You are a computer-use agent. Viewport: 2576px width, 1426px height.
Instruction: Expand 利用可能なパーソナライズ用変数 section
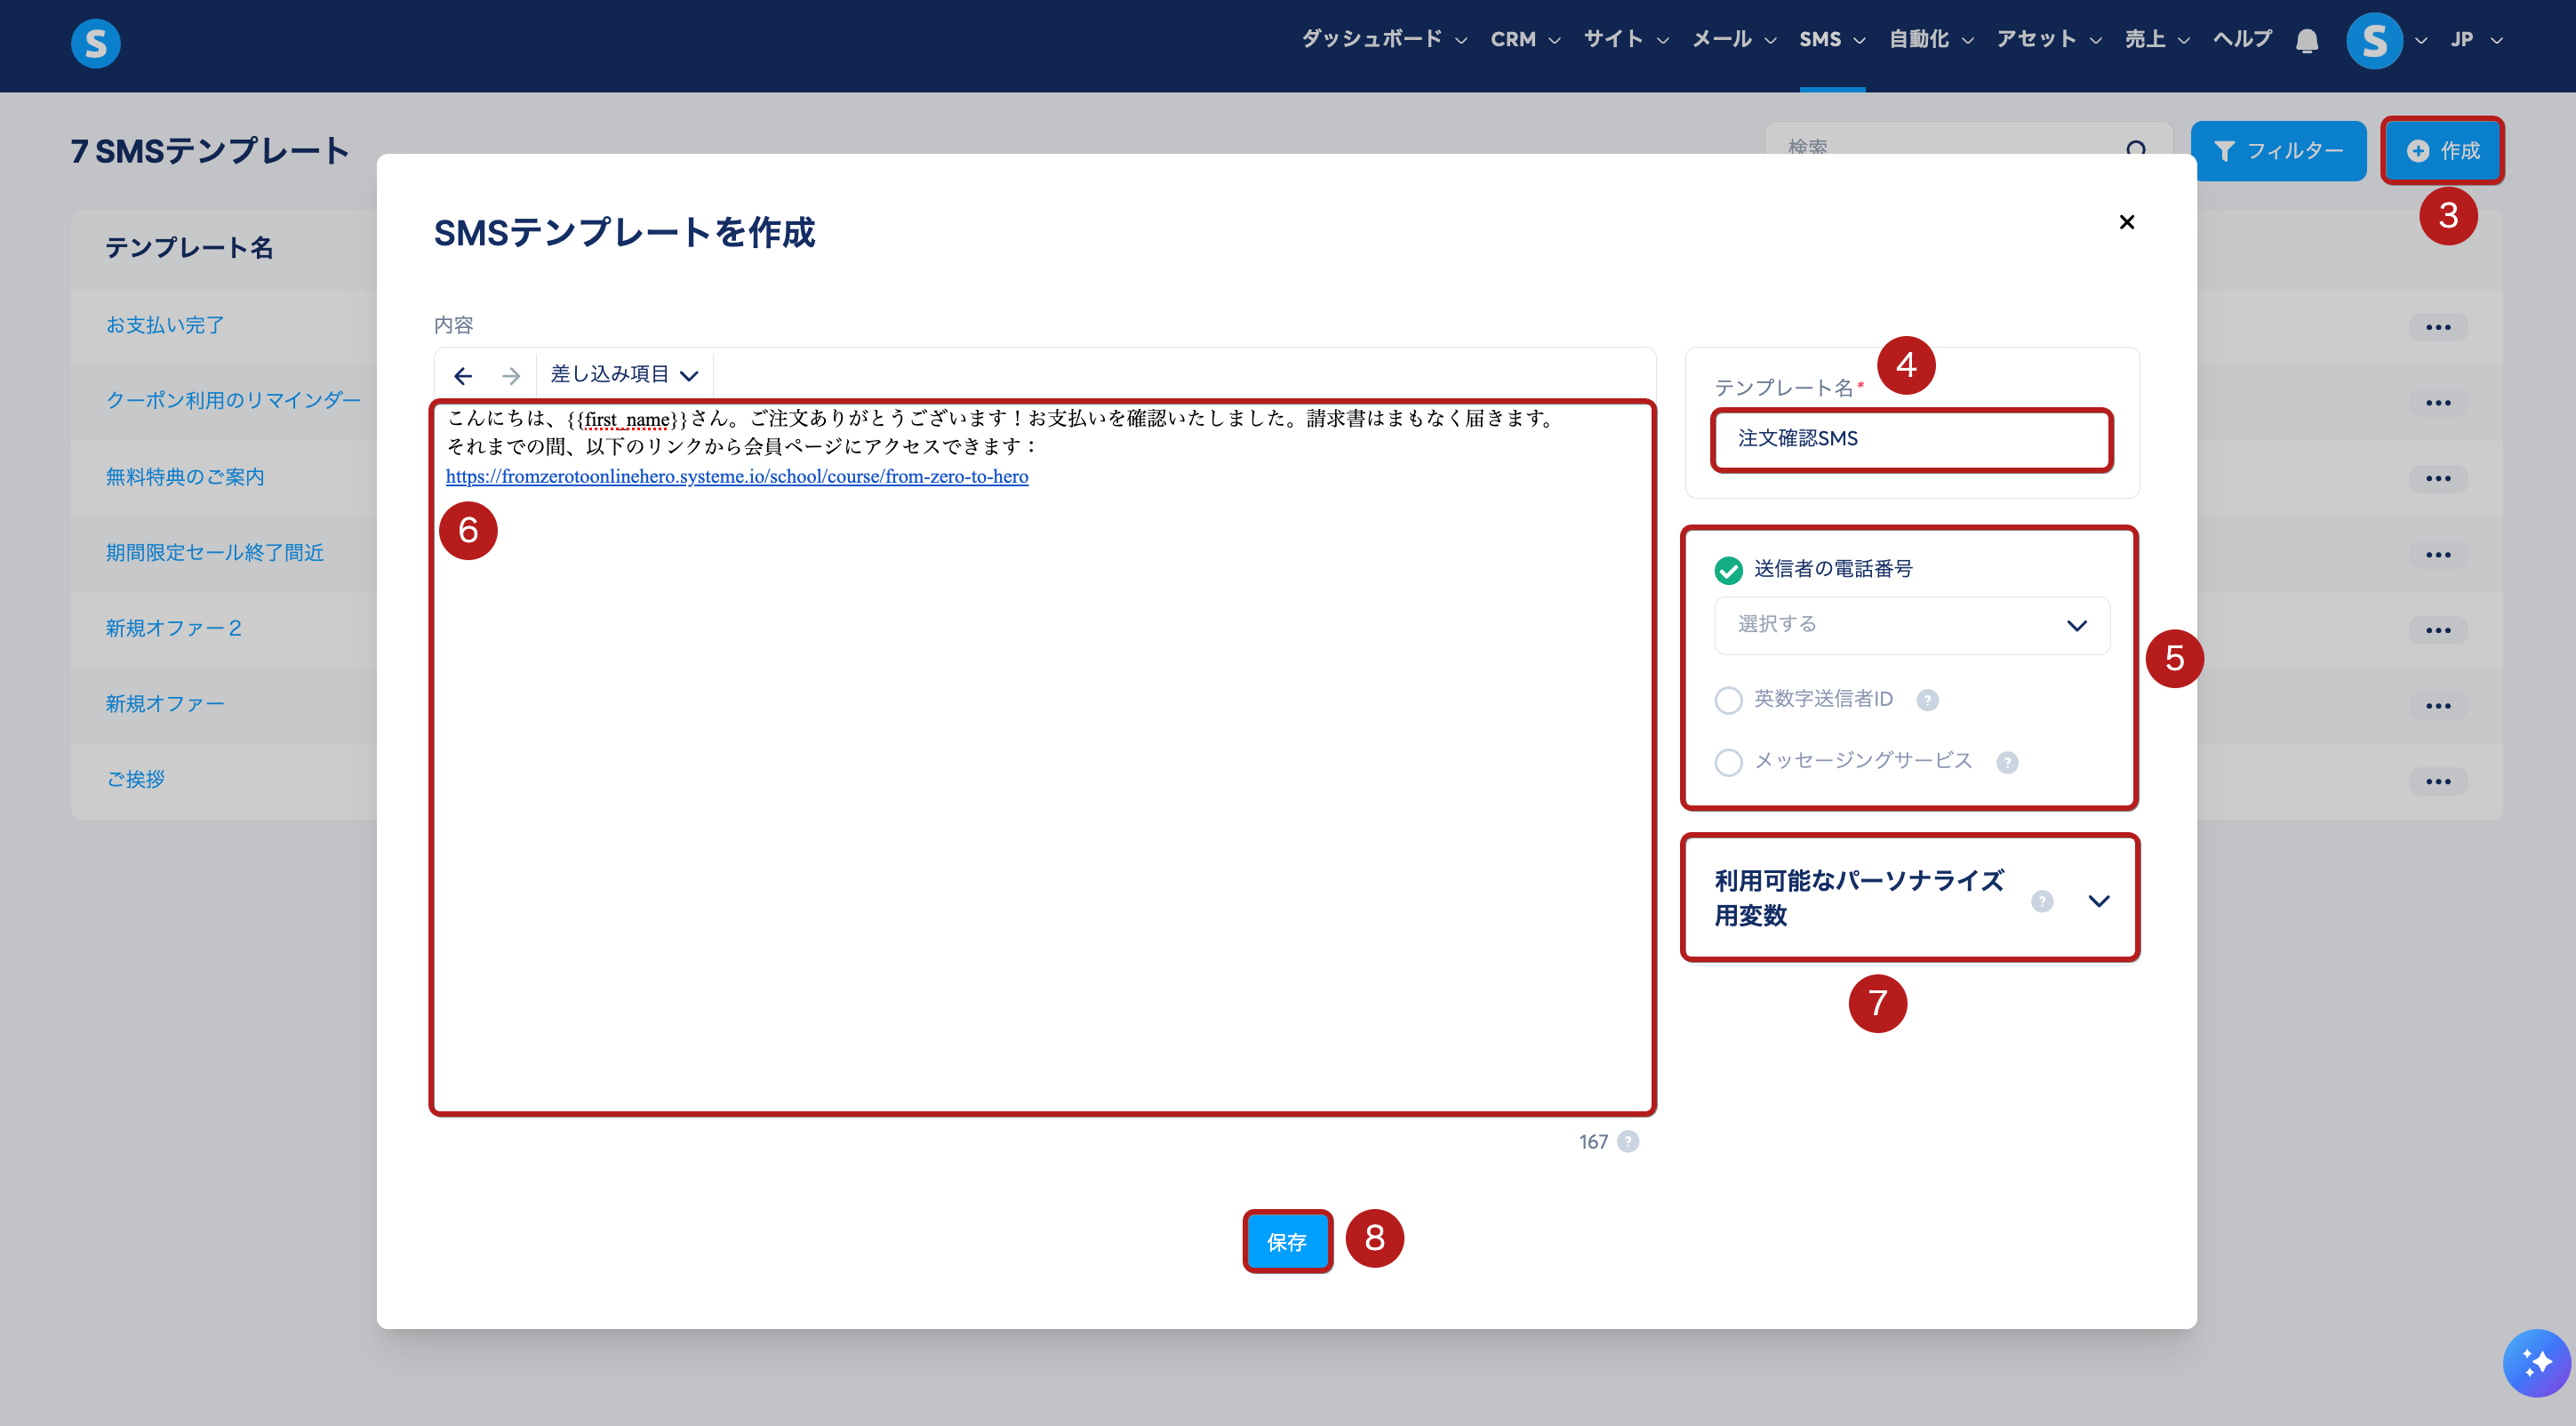2098,901
